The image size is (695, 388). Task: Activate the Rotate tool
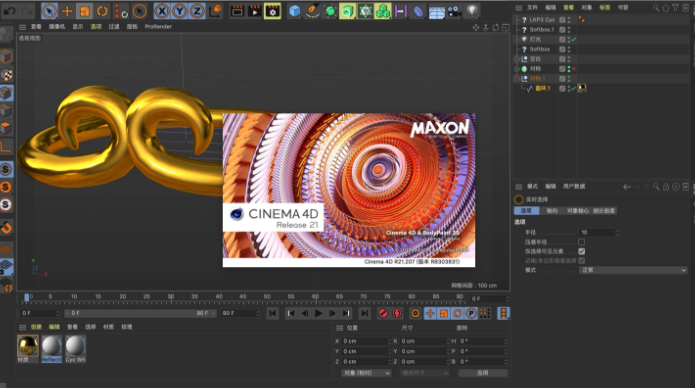102,11
